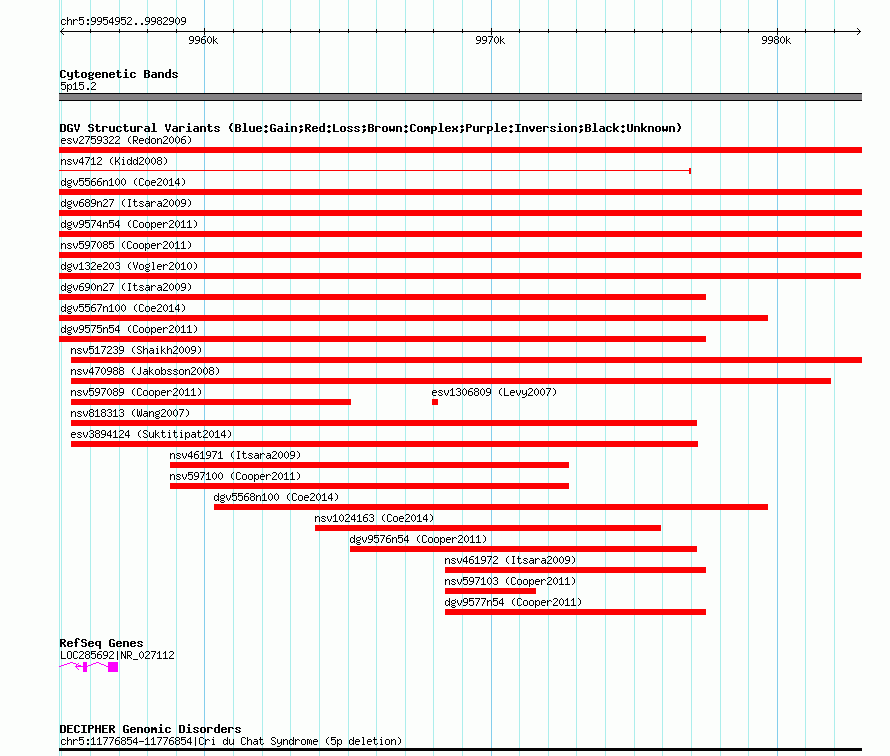890x756 pixels.
Task: Click the dgv5568n100 (Coe2014) label
Action: (x=276, y=497)
